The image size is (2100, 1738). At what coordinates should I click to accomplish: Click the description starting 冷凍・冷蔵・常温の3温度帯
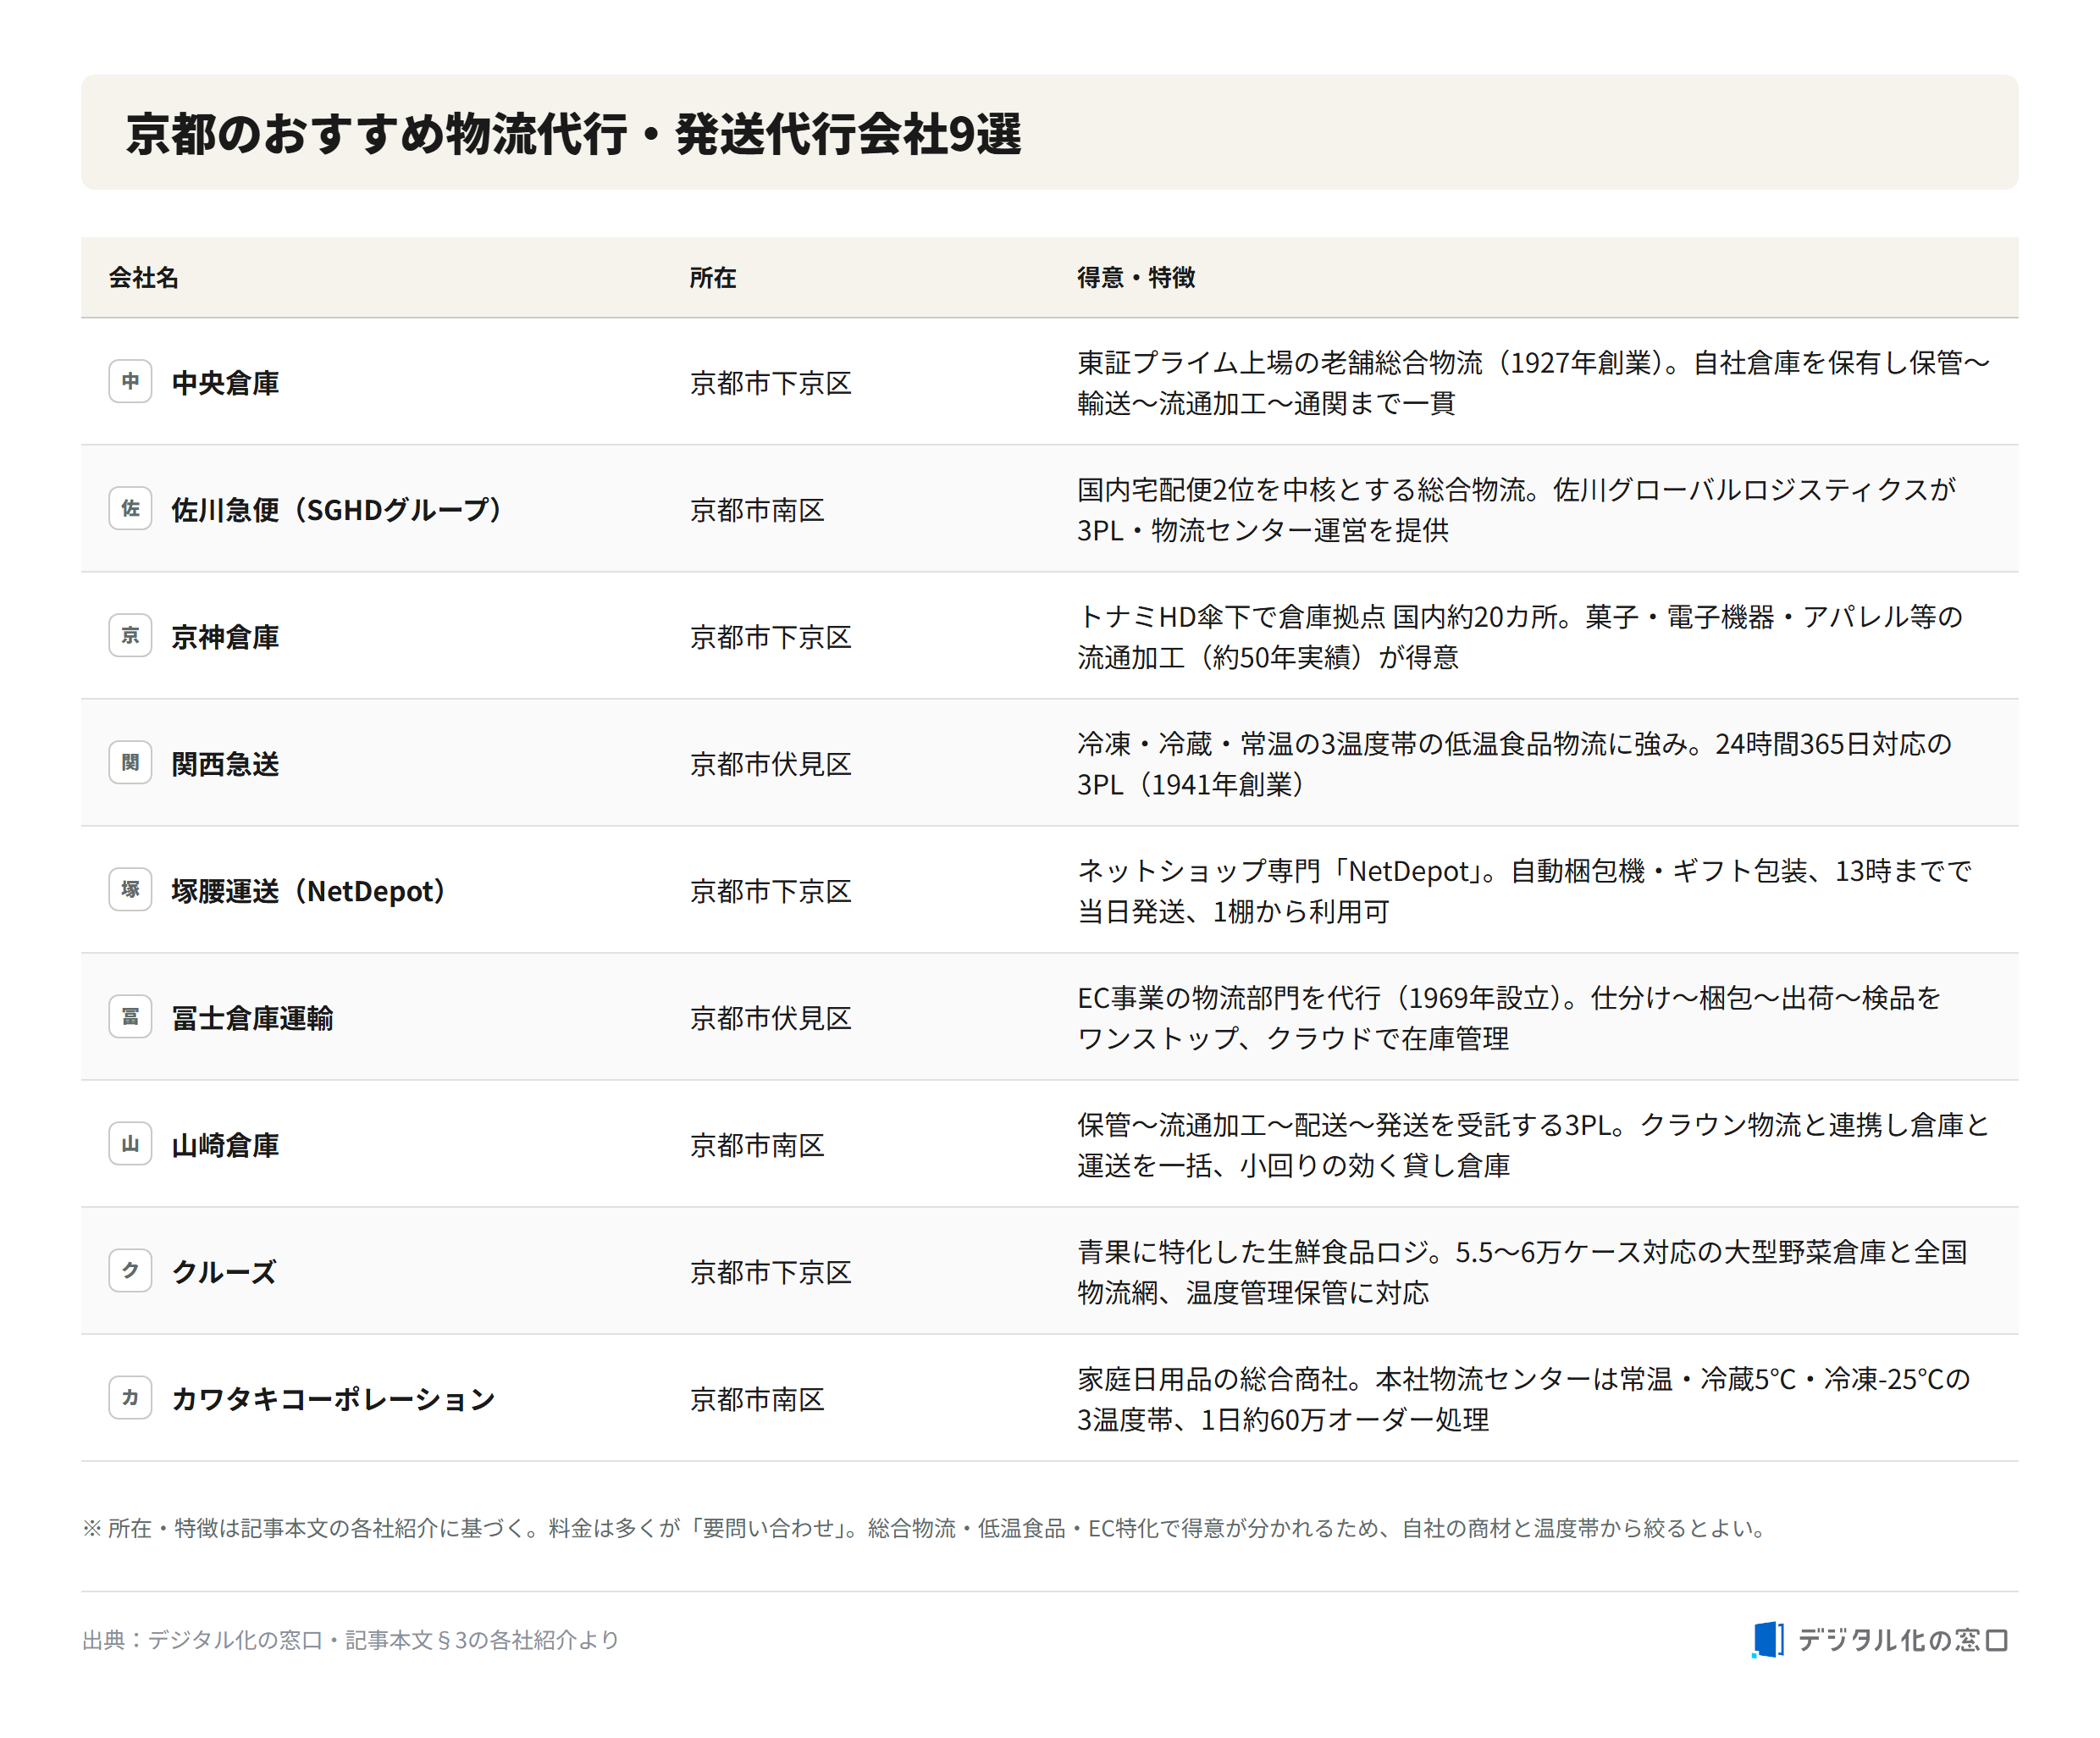(1514, 764)
